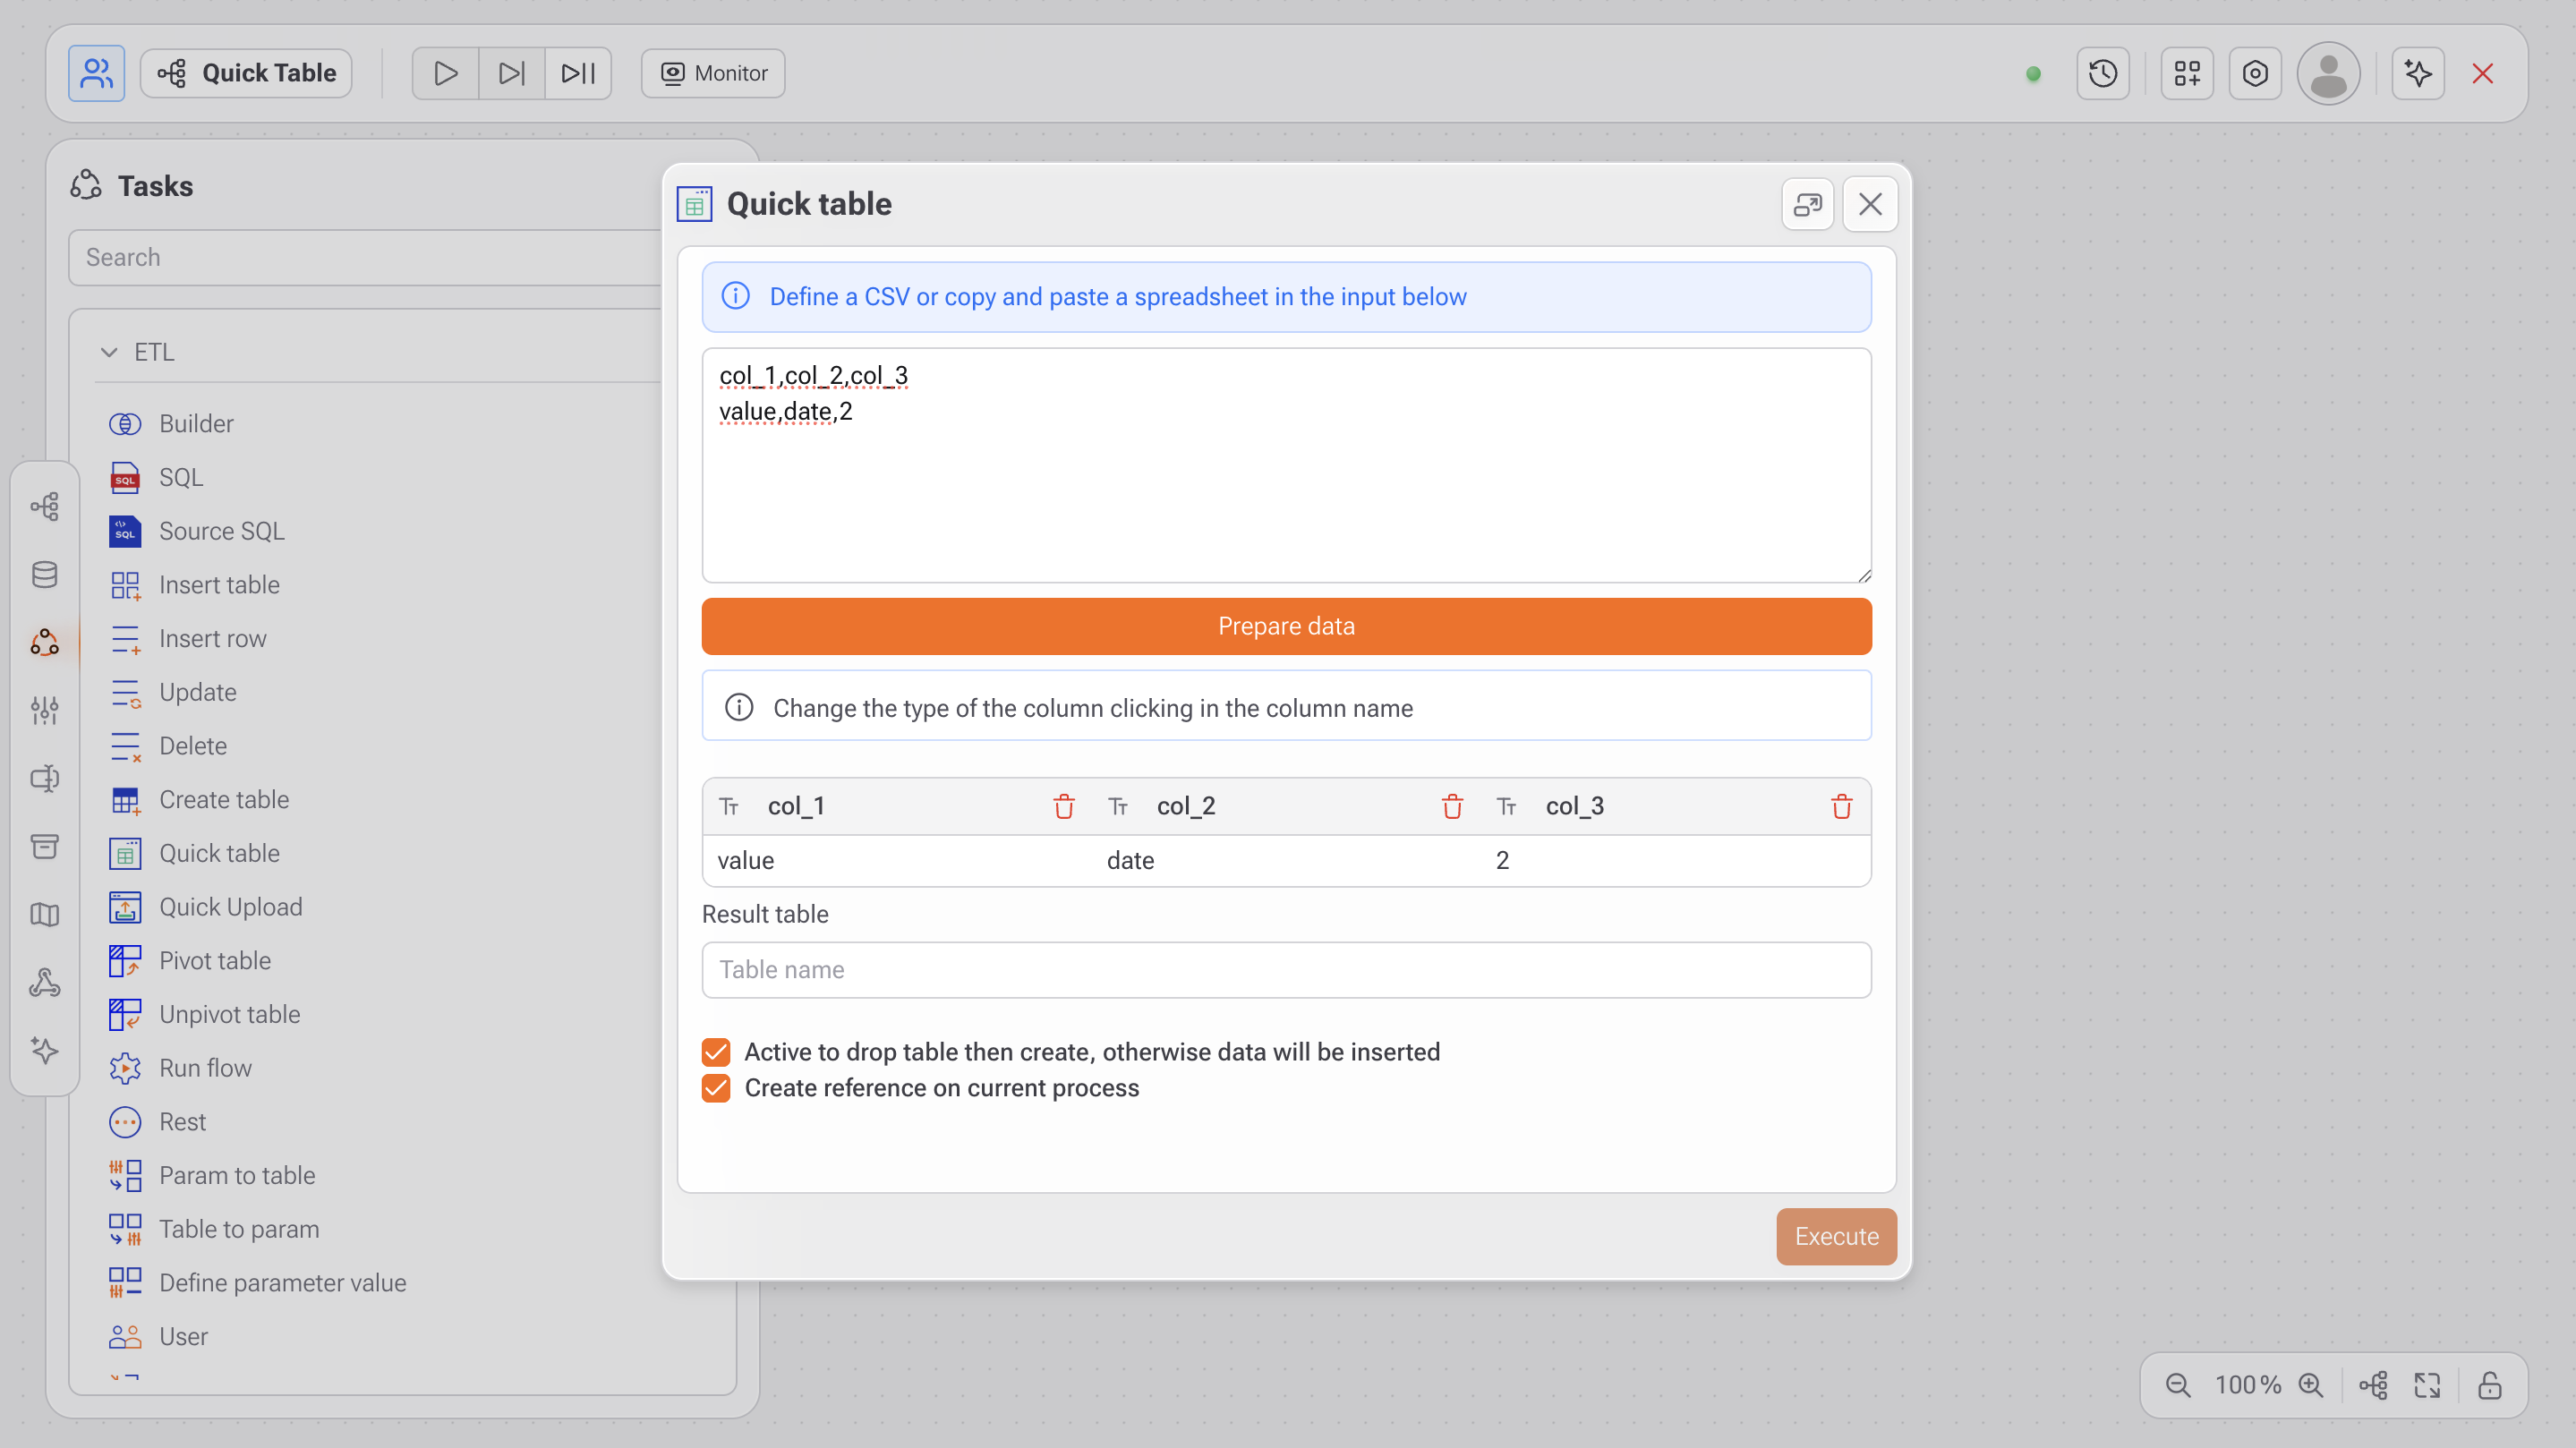Screen dimensions: 2576x1448
Task: Click the Execute button
Action: 1835,1236
